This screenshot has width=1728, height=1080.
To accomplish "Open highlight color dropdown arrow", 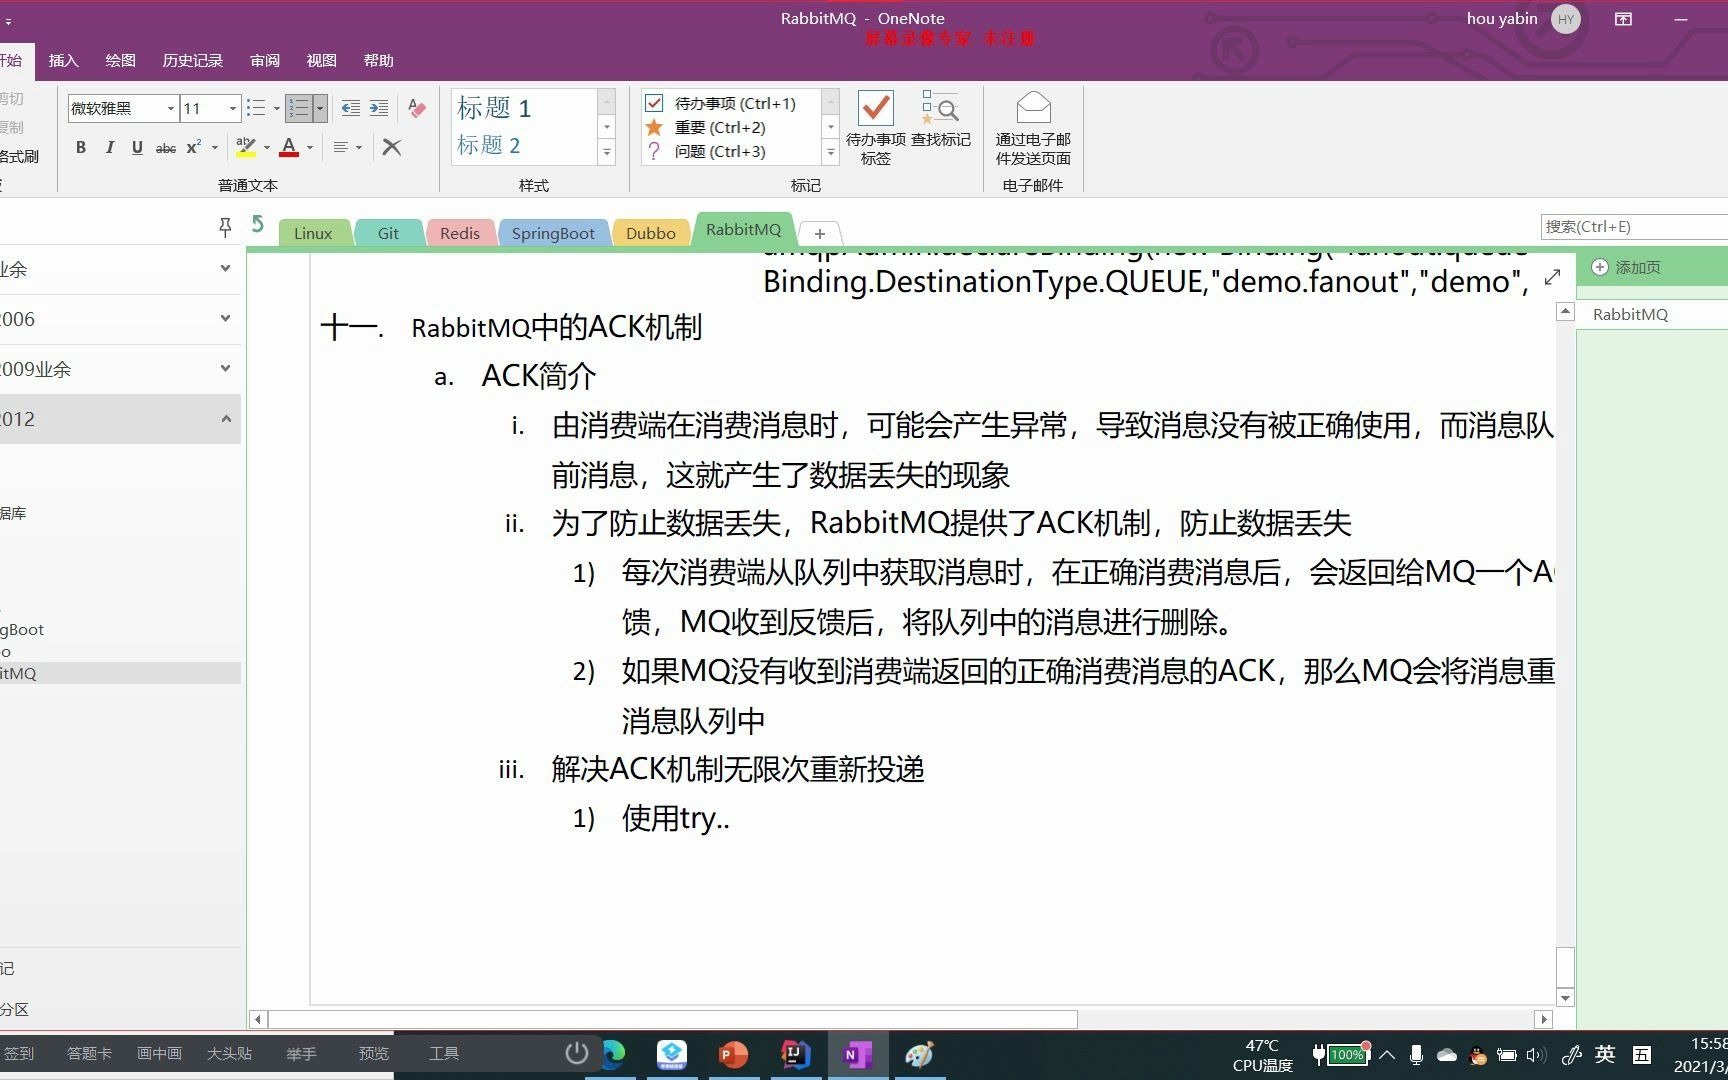I will click(267, 148).
